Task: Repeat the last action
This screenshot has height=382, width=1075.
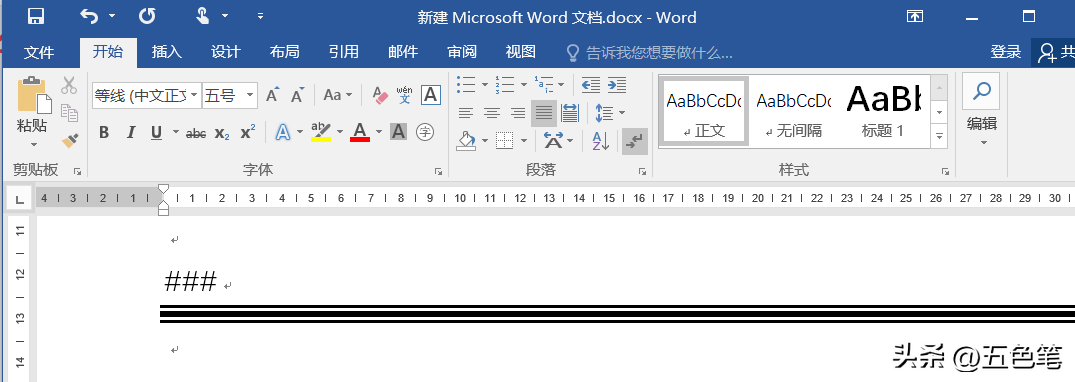Action: (147, 16)
